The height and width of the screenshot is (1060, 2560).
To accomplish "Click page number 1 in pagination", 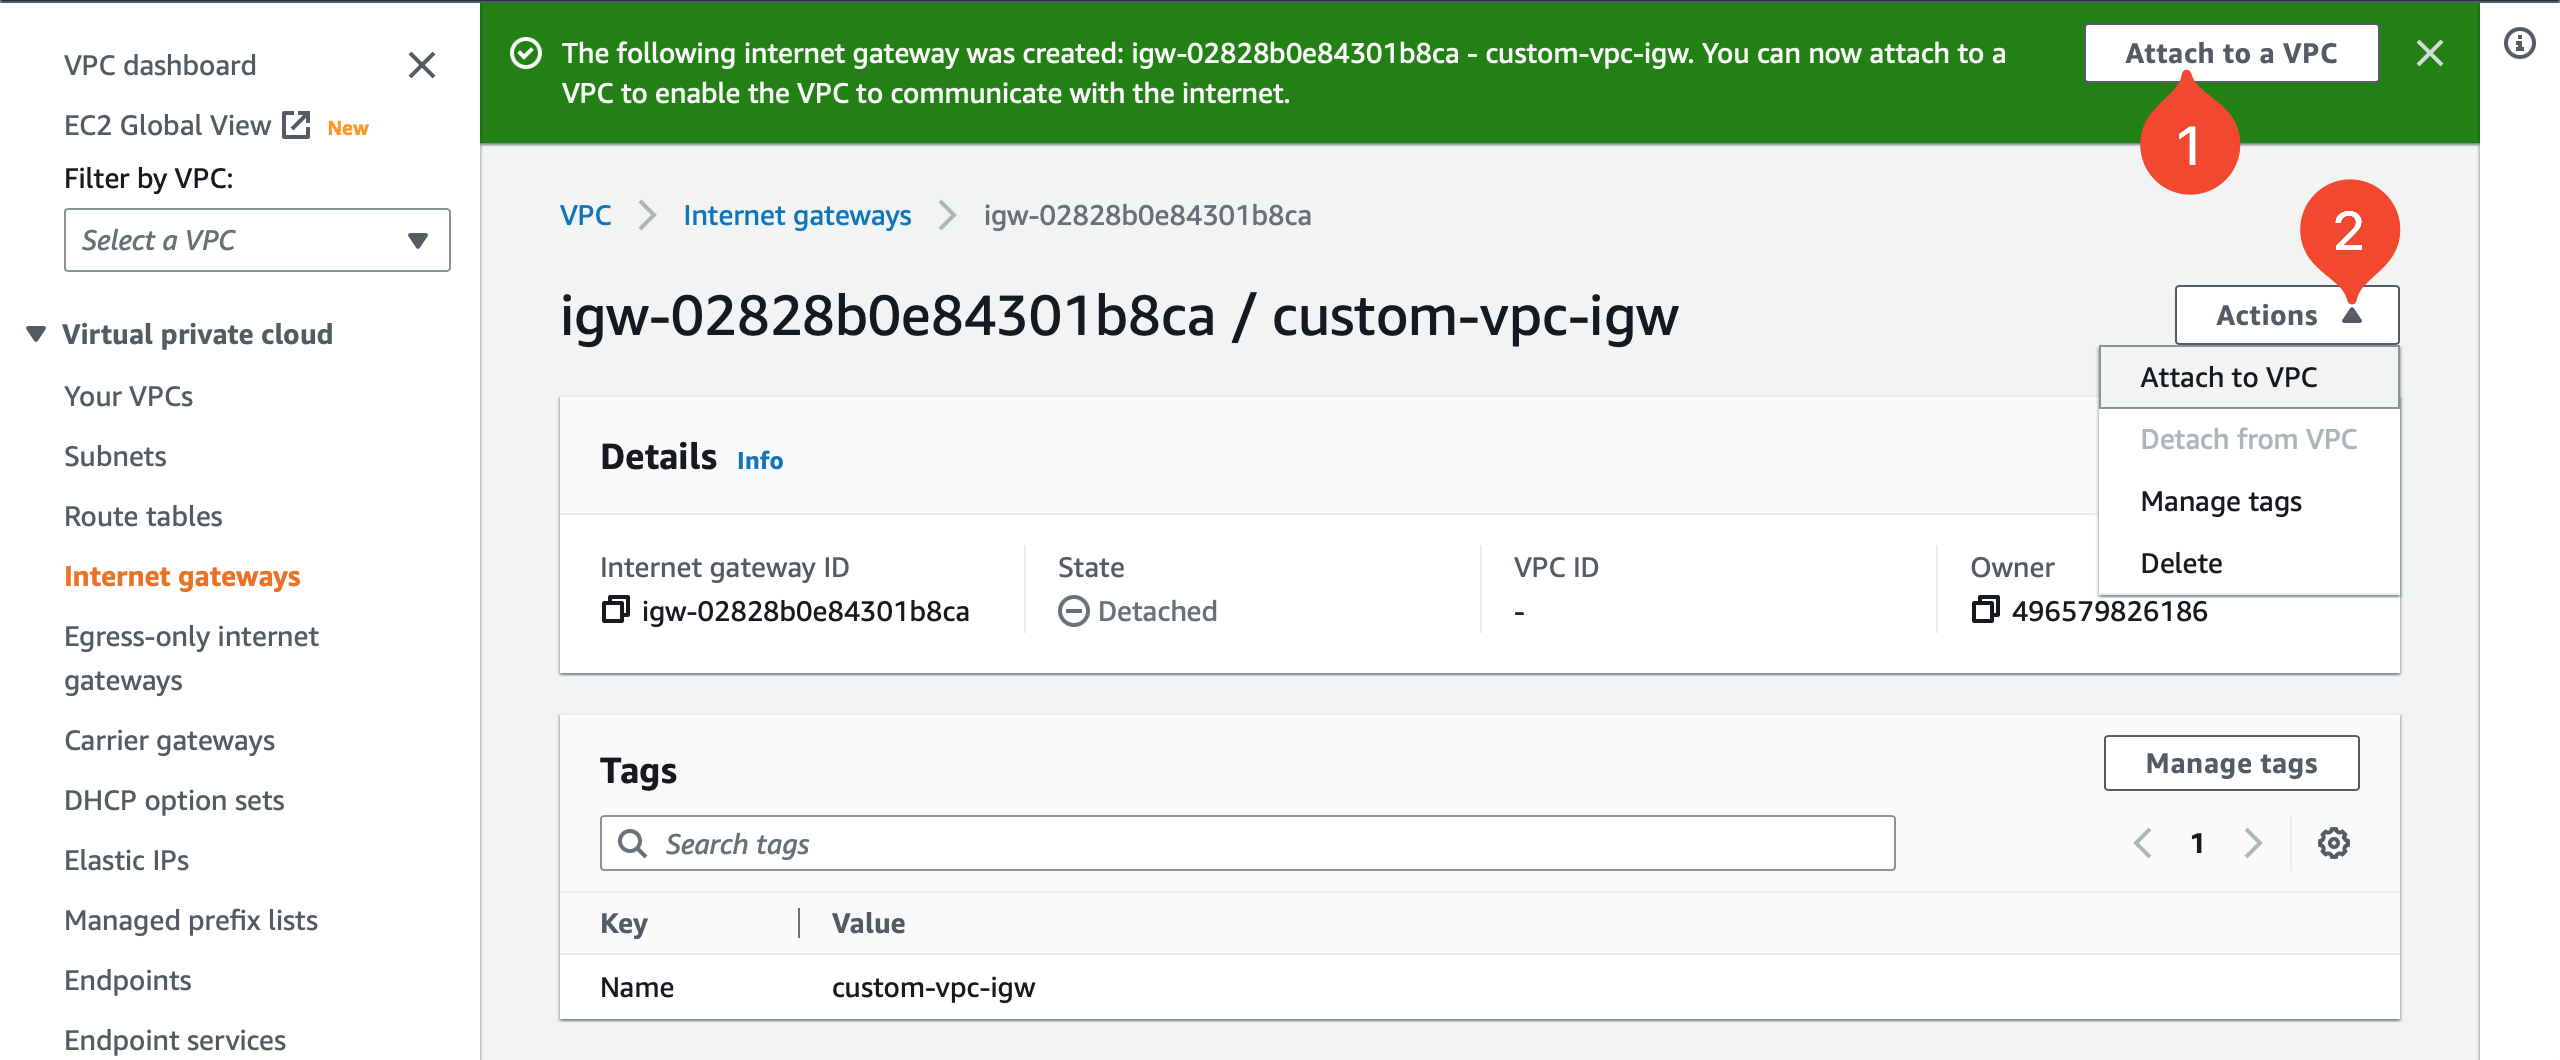I will click(2197, 843).
